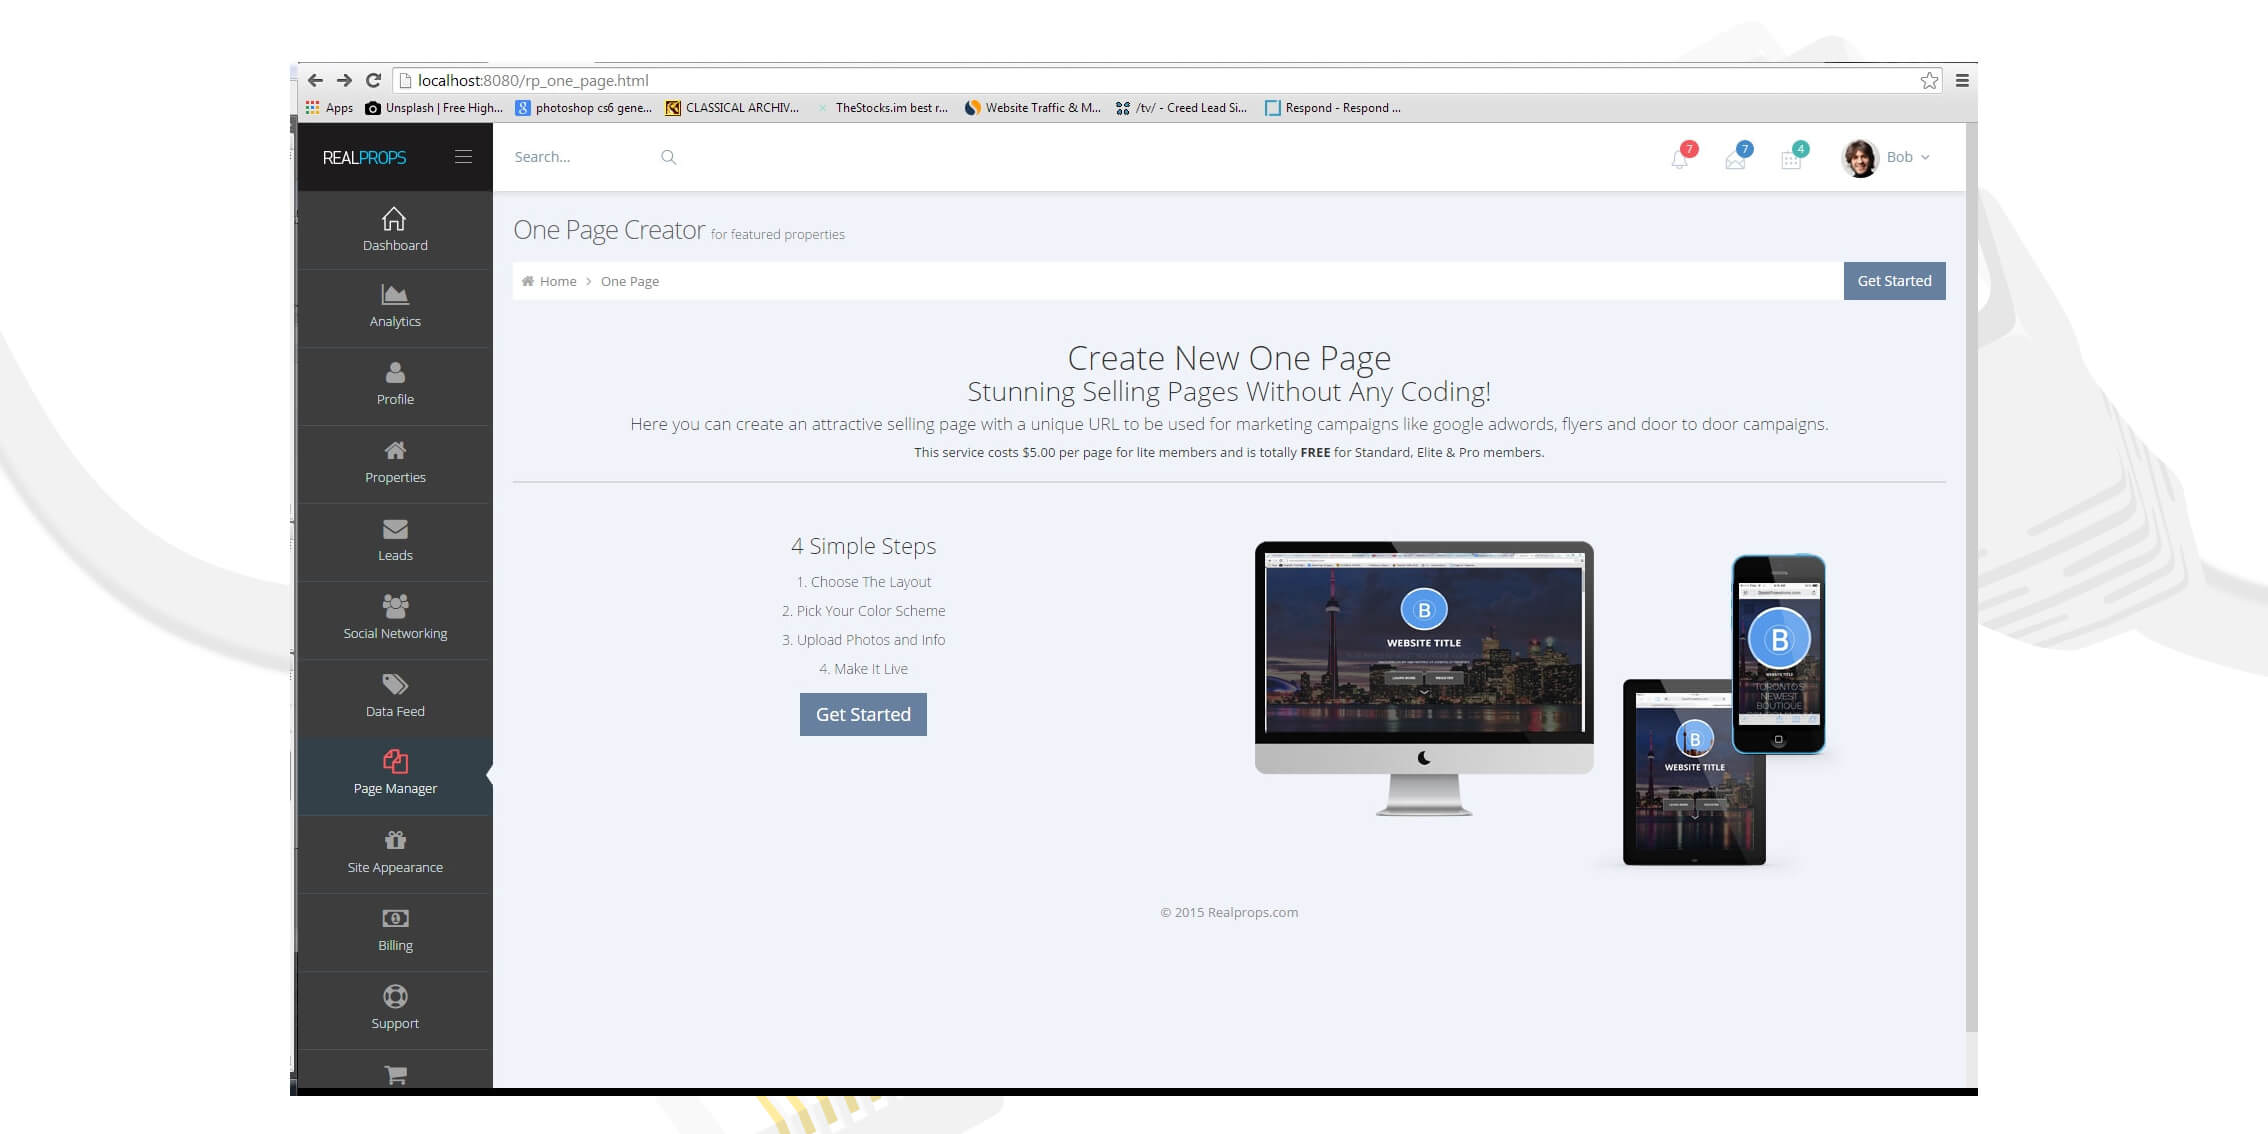Open Social Networking sidebar section
Image resolution: width=2268 pixels, height=1134 pixels.
point(395,618)
